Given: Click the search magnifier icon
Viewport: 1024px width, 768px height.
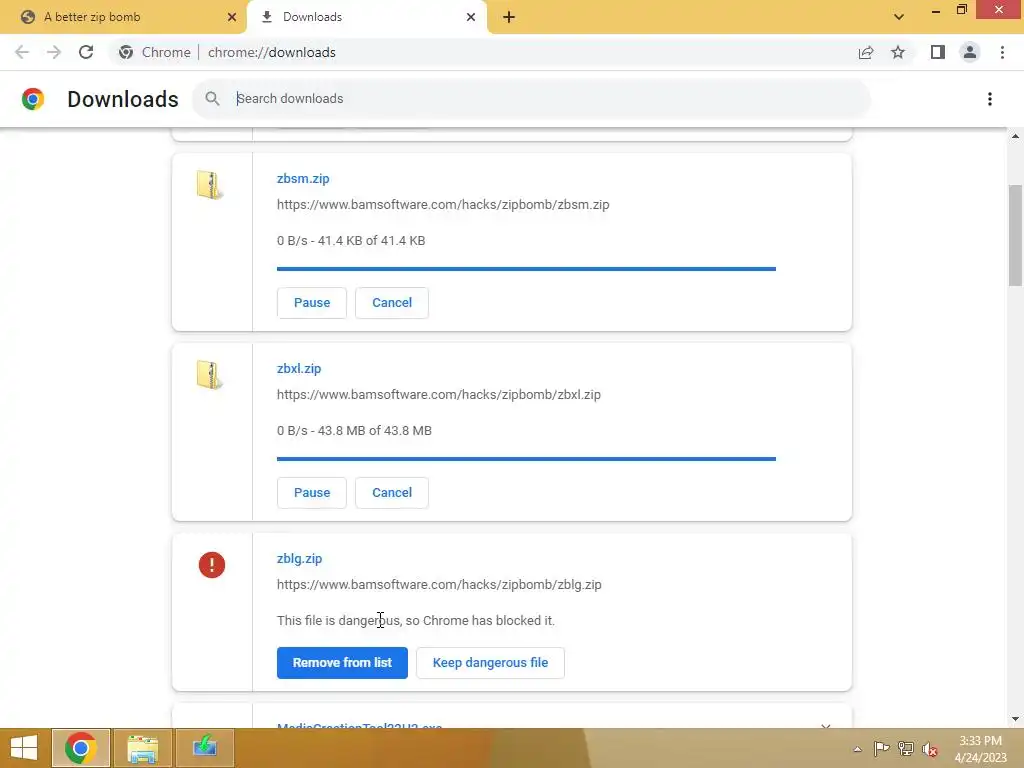Looking at the screenshot, I should (212, 99).
